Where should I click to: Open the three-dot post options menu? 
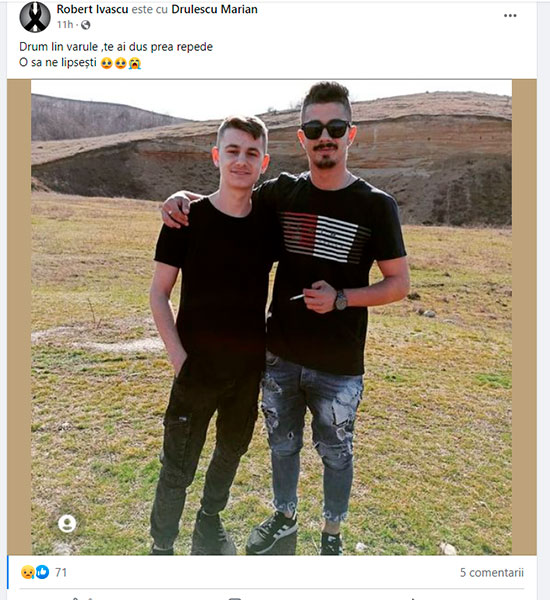pyautogui.click(x=510, y=16)
